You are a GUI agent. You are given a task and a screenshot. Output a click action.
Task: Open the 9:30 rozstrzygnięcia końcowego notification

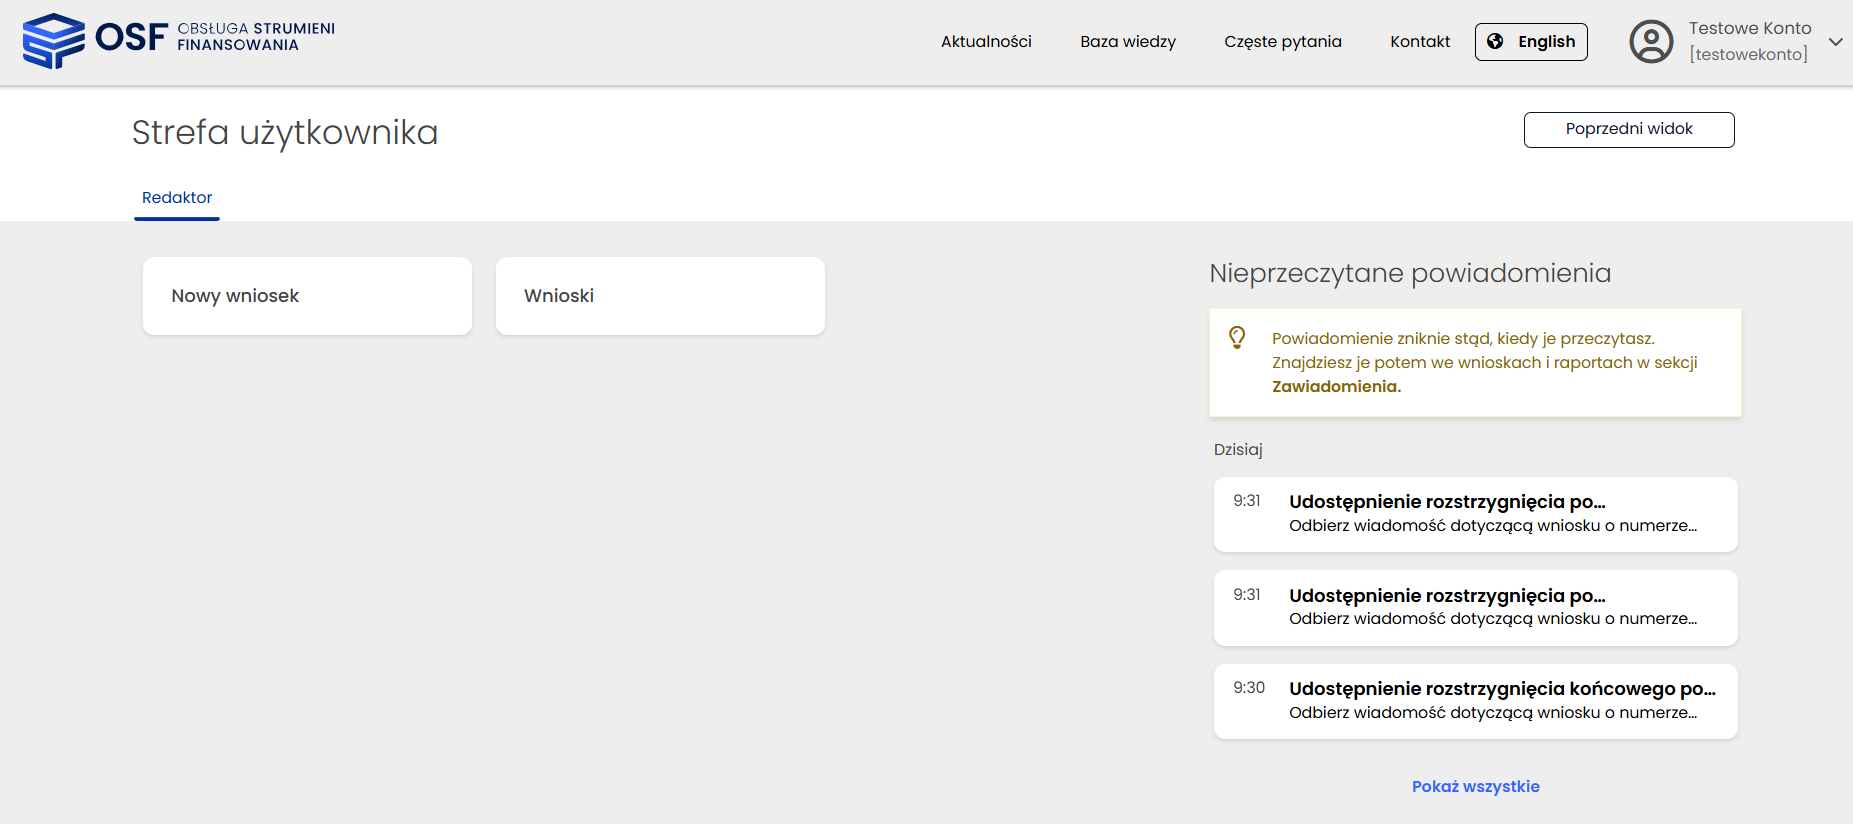click(x=1475, y=701)
